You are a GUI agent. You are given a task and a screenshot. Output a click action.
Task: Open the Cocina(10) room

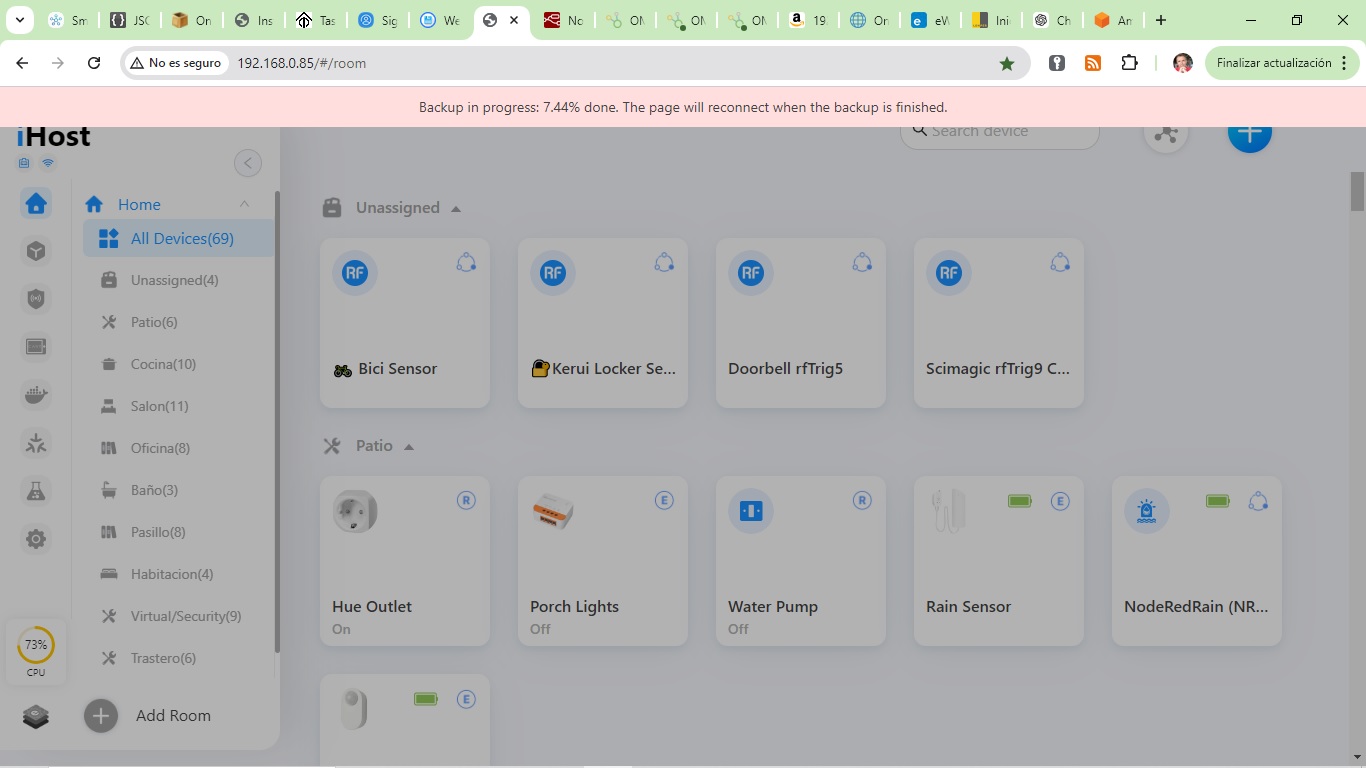point(178,364)
